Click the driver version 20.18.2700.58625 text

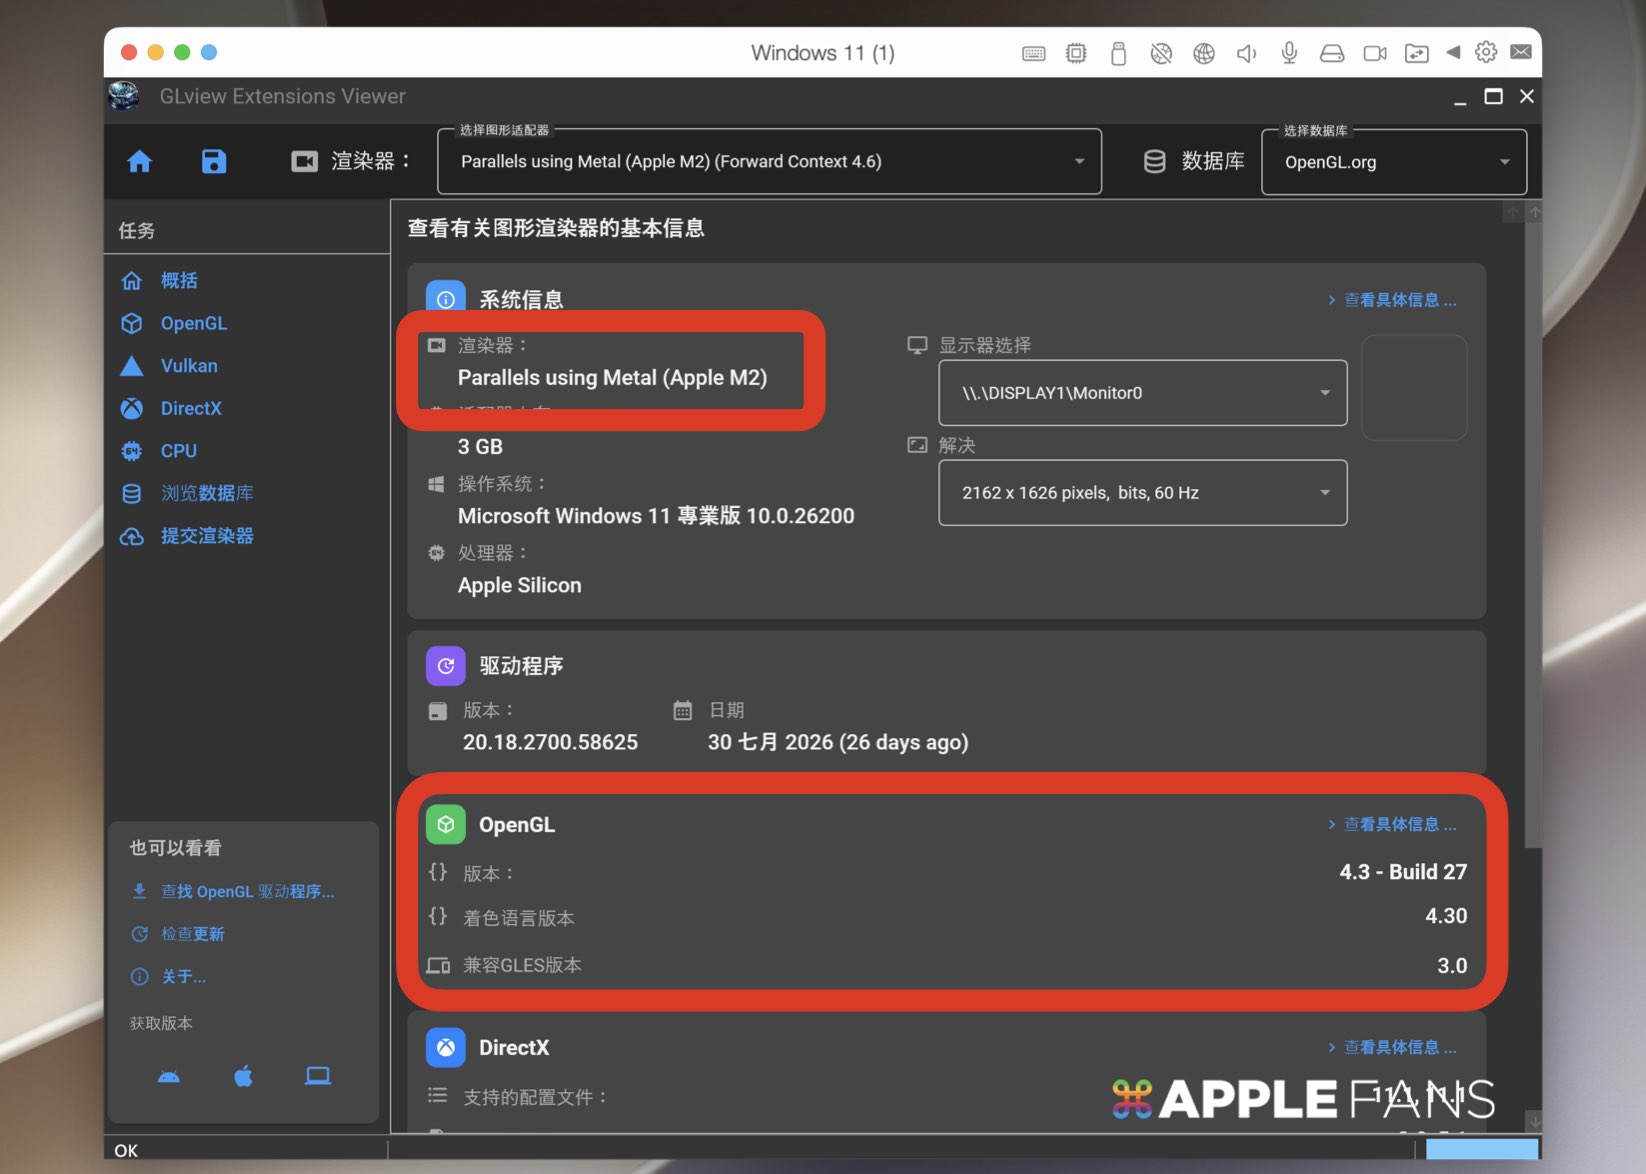[x=550, y=742]
